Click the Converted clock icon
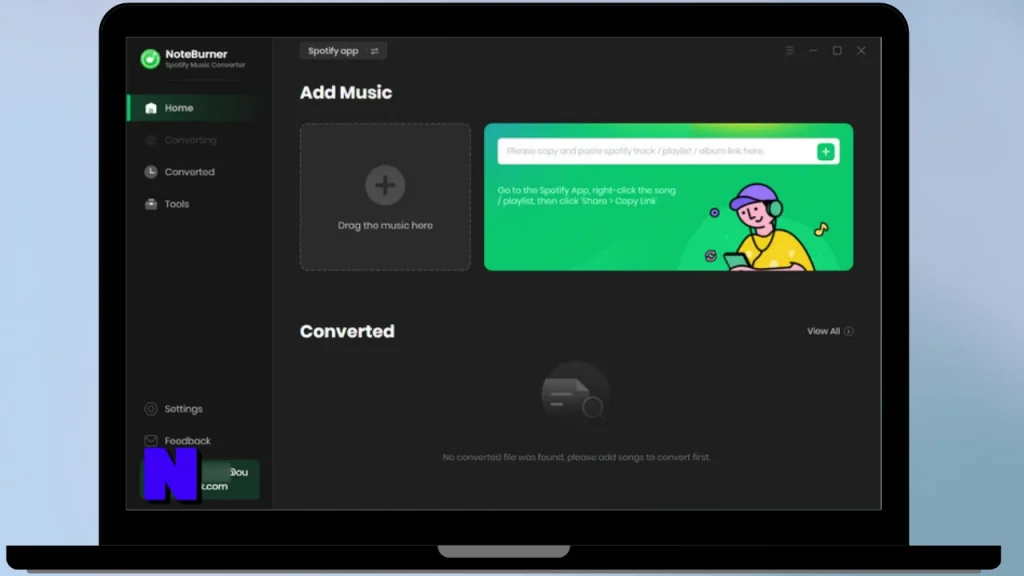Image resolution: width=1024 pixels, height=576 pixels. pos(151,172)
